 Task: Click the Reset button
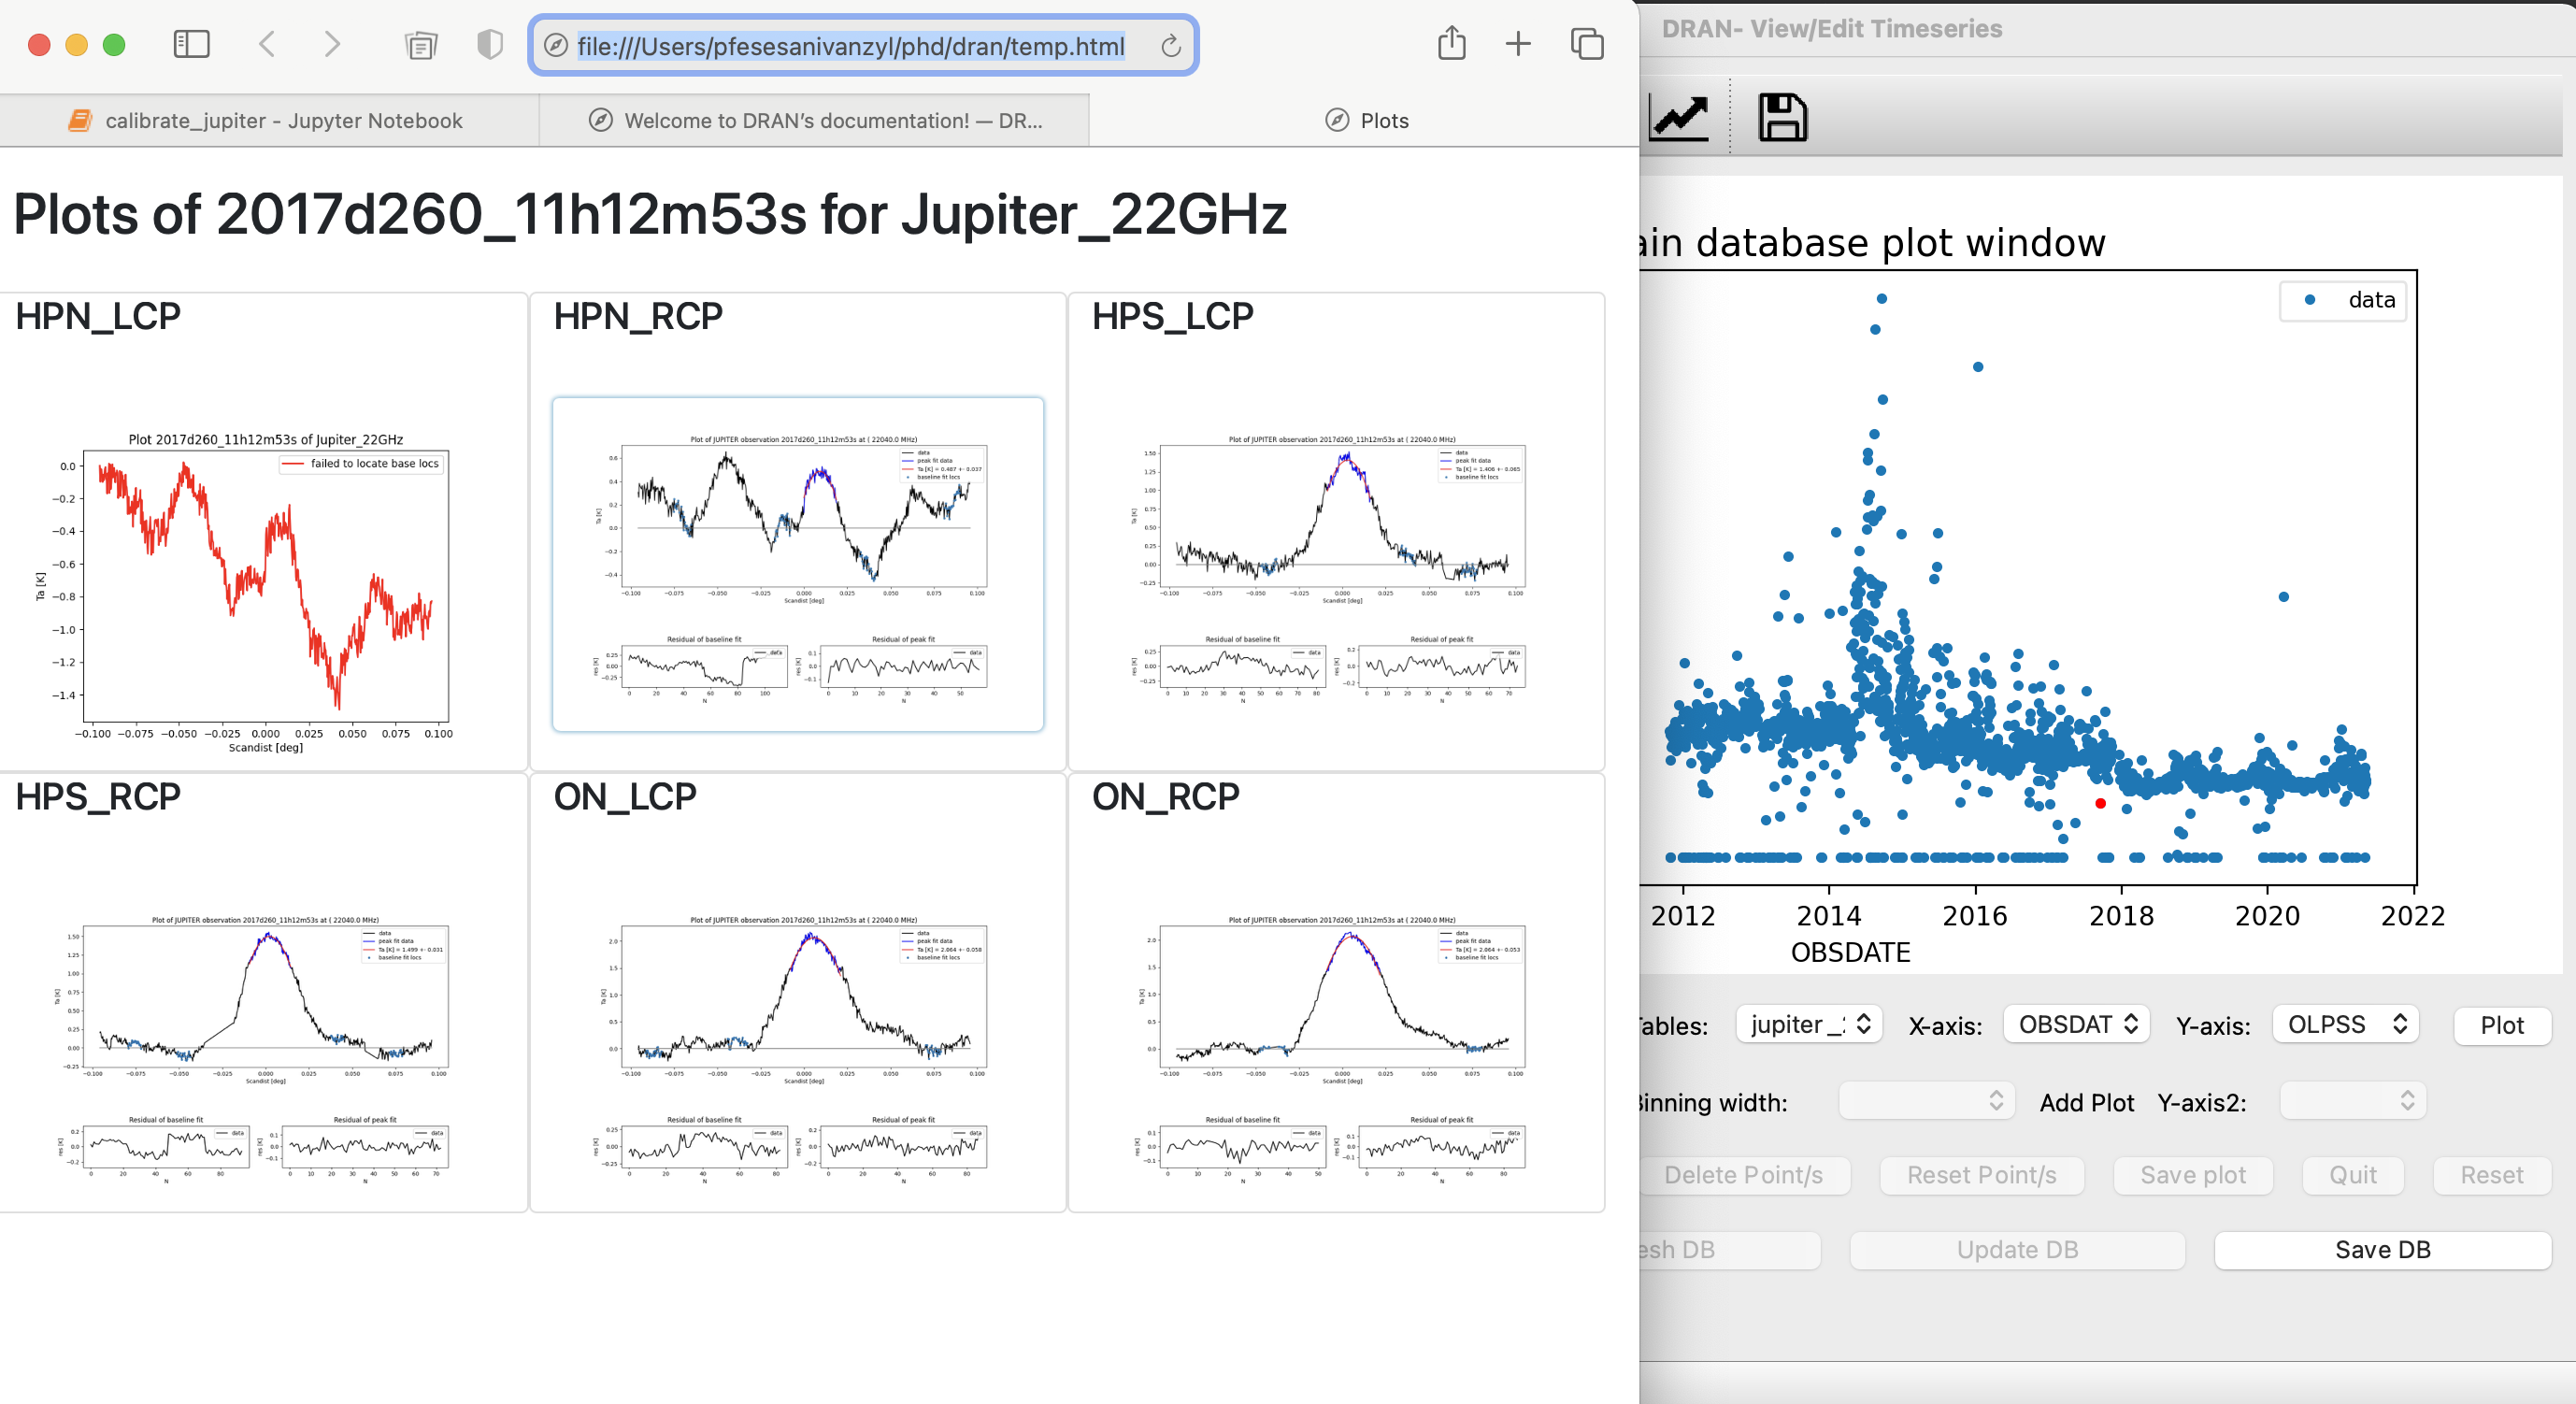click(x=2491, y=1176)
